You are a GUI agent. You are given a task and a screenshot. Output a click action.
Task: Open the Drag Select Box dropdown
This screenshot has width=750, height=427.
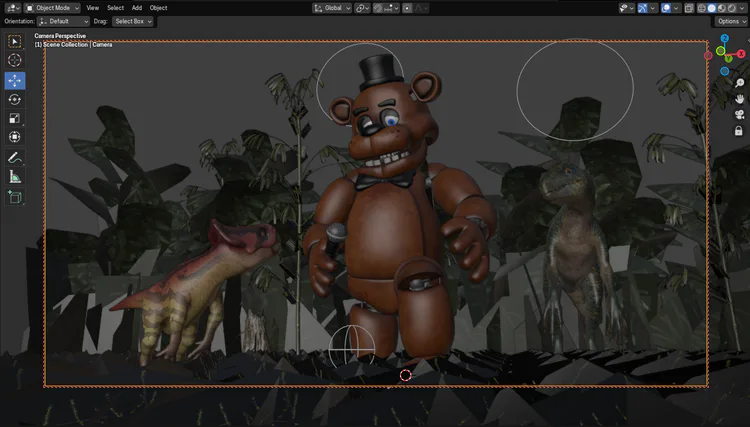click(132, 22)
